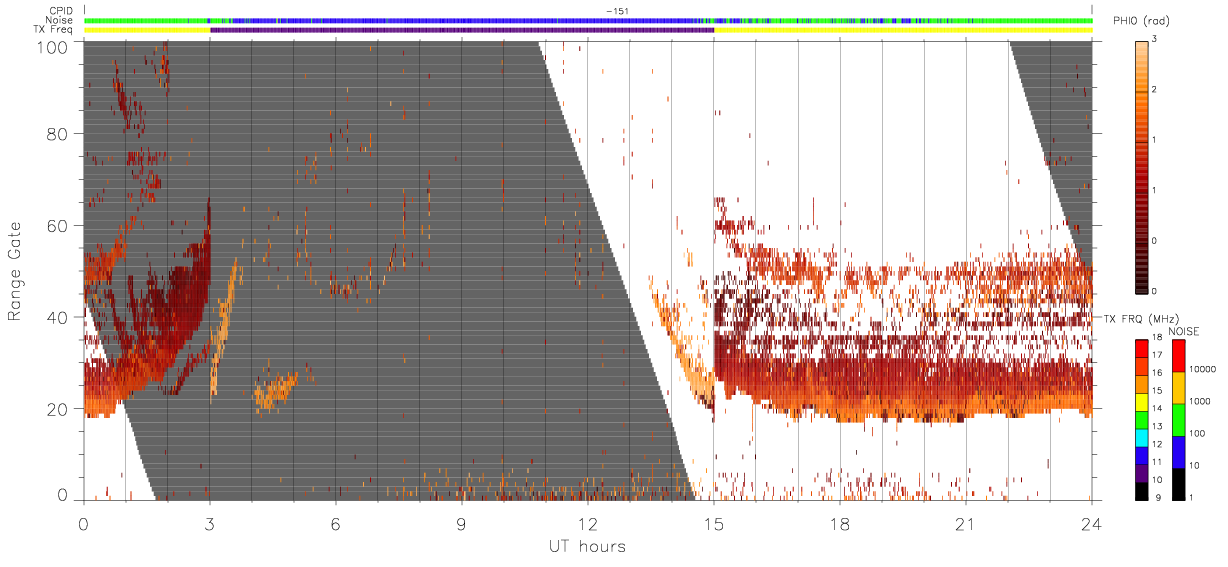
Task: Click UT hours tick label "3"
Action: (209, 524)
